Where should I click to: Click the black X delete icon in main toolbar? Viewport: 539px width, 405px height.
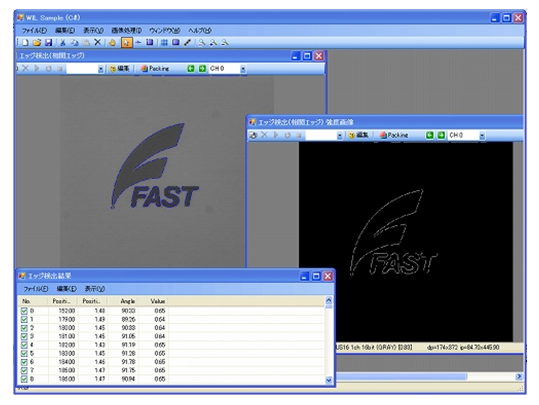click(98, 42)
